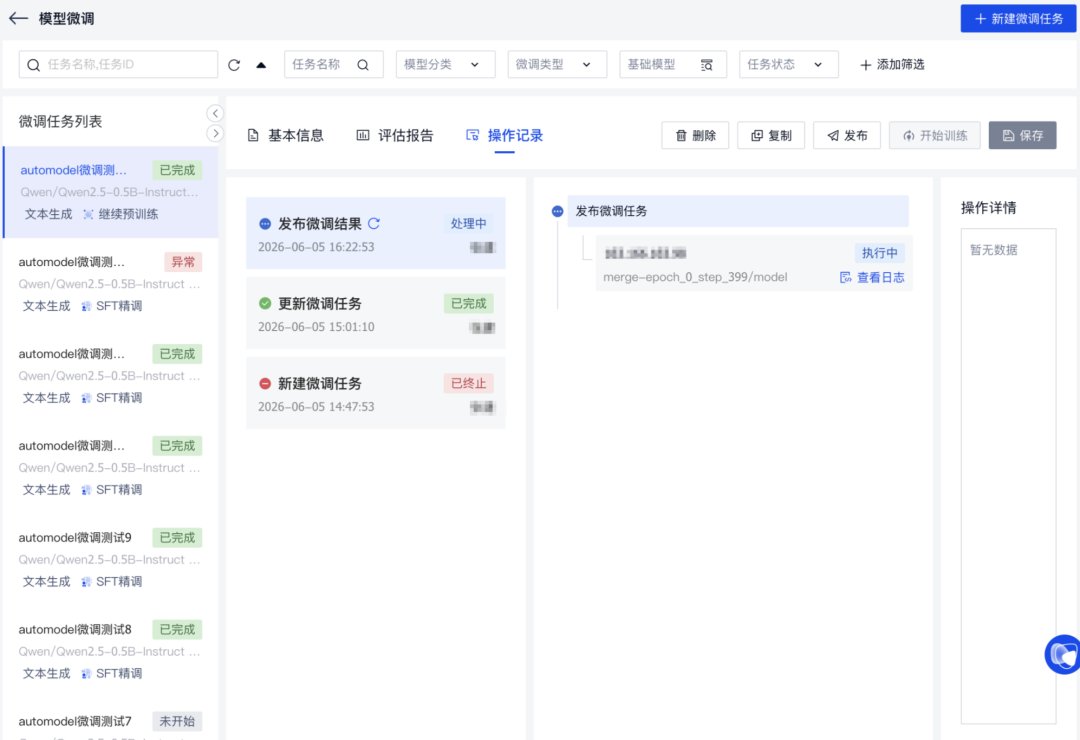Click 添加筛选 to add a filter
This screenshot has width=1080, height=740.
(892, 64)
